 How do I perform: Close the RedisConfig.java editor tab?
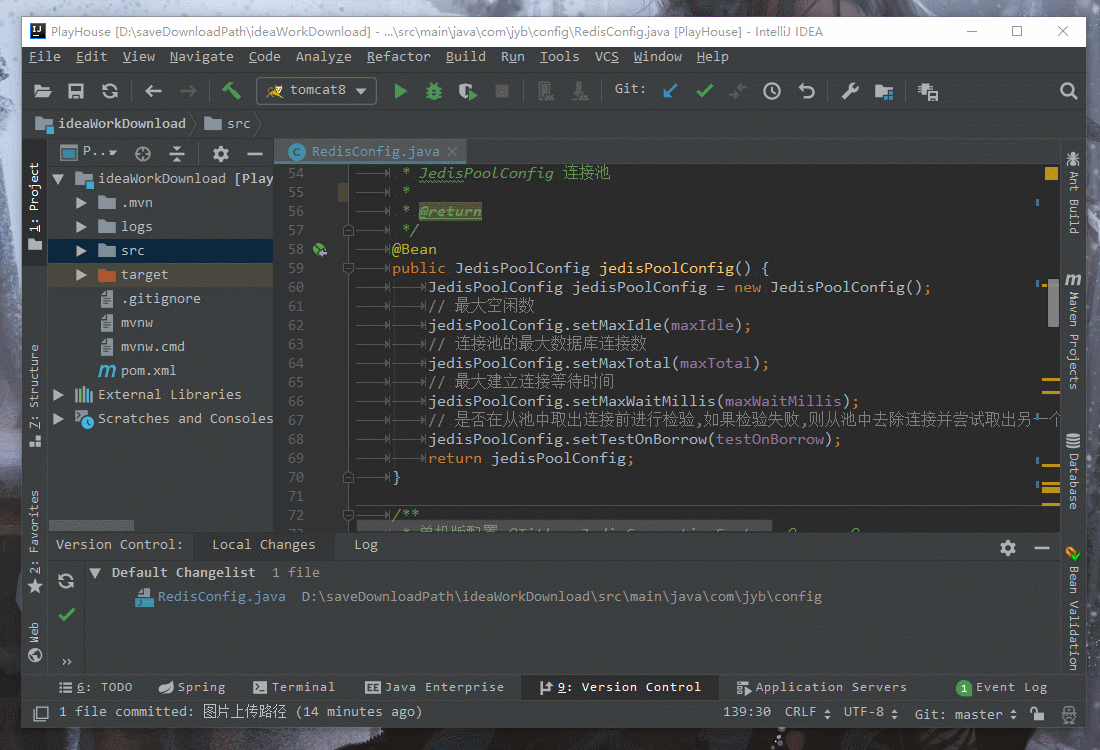point(452,152)
